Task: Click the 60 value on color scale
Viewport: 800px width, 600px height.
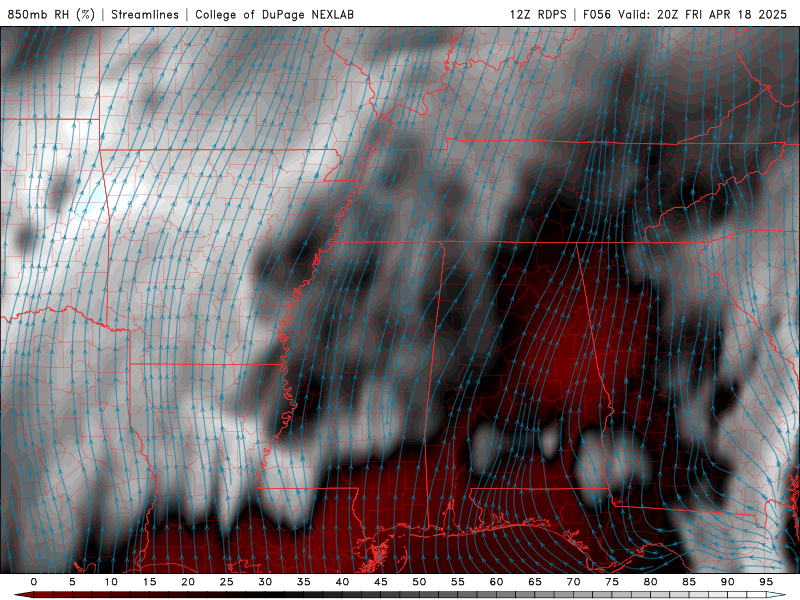Action: point(496,582)
